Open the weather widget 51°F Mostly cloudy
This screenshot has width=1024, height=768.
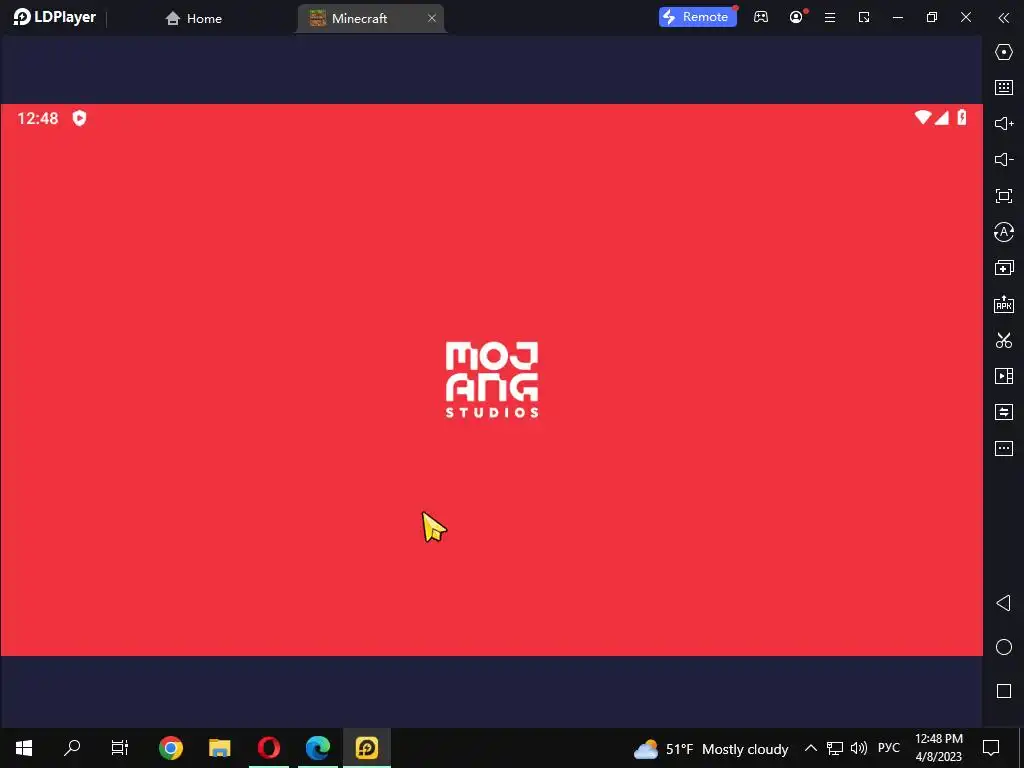(711, 749)
